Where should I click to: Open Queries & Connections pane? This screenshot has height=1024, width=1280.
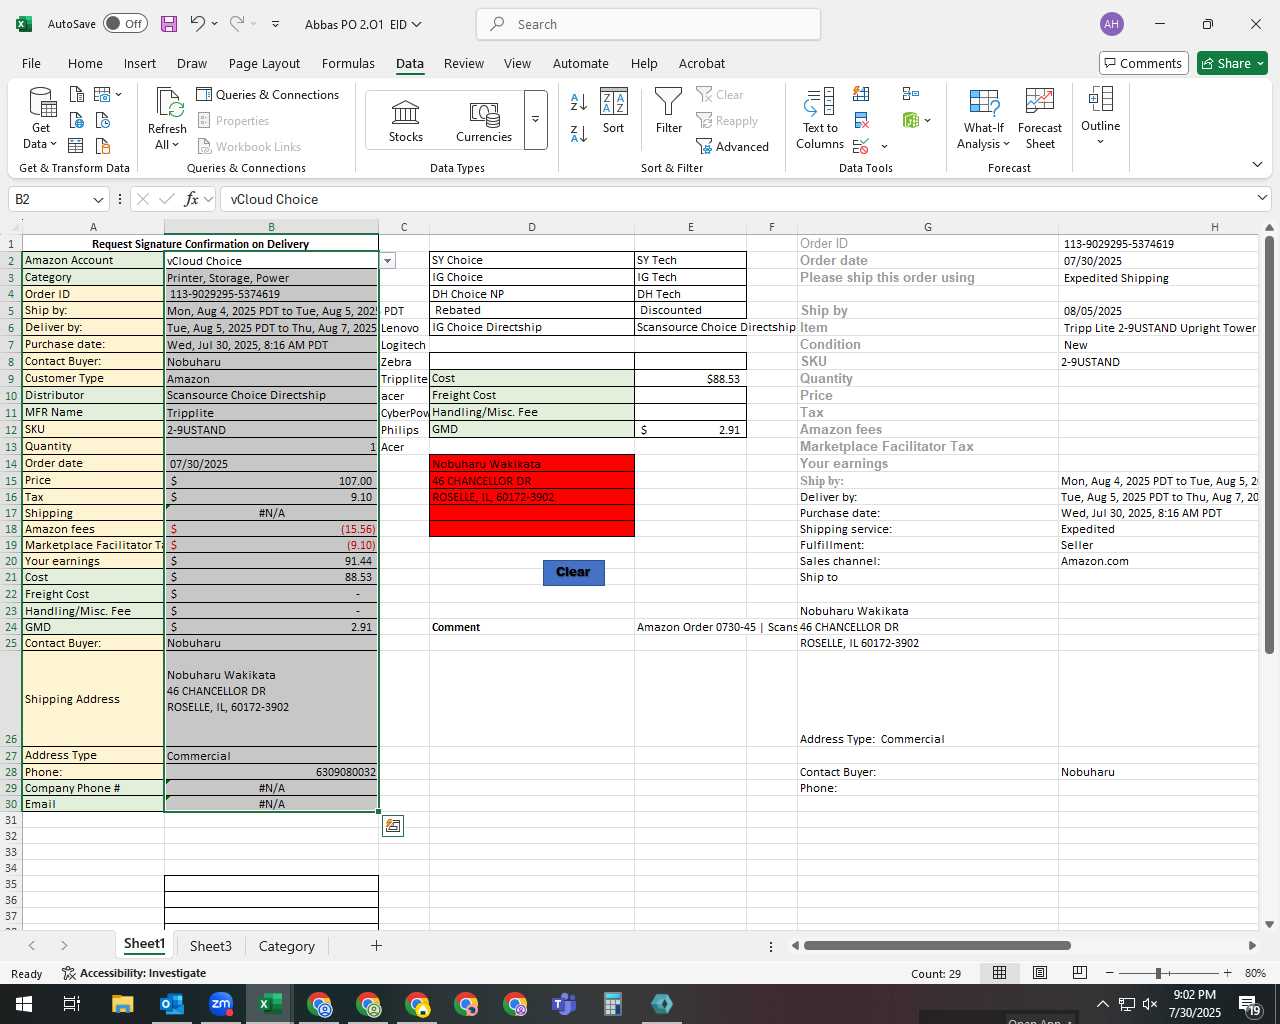coord(268,95)
